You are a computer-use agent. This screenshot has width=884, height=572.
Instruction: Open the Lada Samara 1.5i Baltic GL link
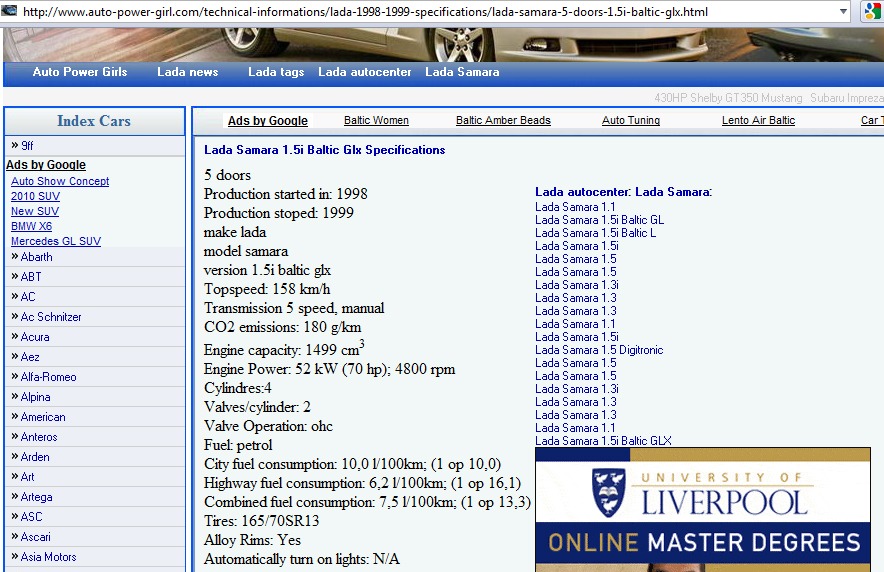click(x=600, y=220)
